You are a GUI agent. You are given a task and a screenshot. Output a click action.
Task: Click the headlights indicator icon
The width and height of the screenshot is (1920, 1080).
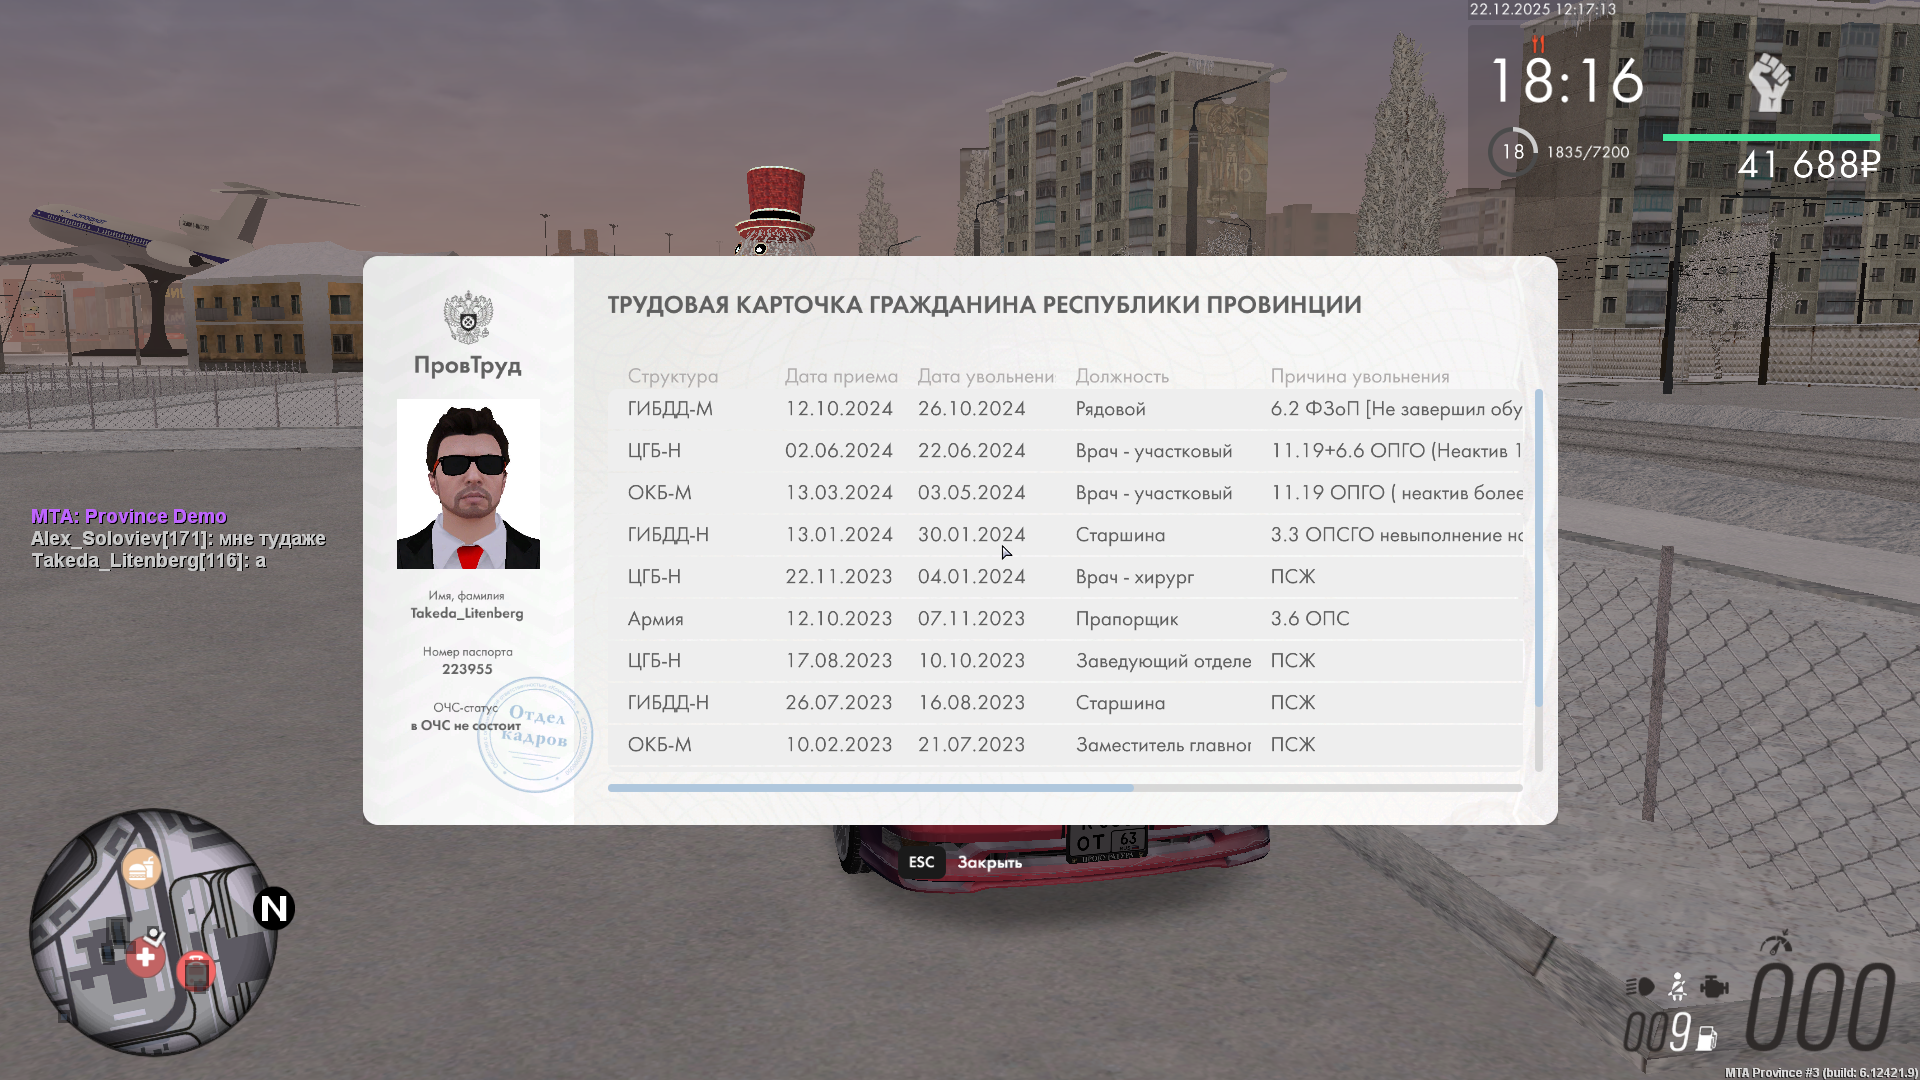click(x=1639, y=987)
